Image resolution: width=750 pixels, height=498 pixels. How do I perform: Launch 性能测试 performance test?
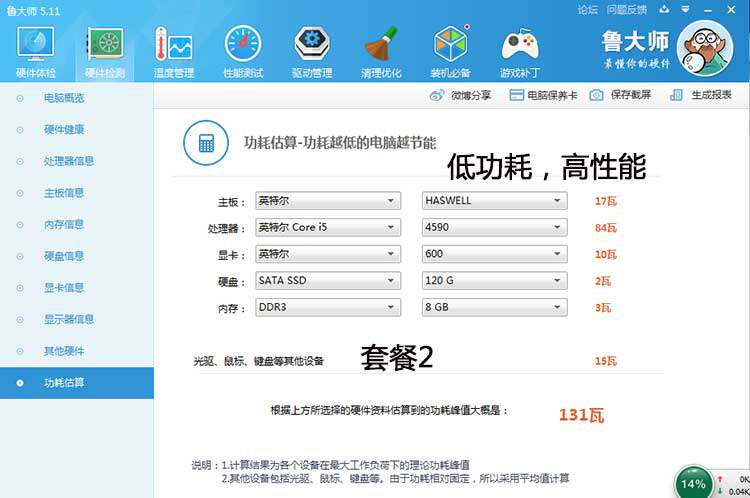[x=243, y=52]
